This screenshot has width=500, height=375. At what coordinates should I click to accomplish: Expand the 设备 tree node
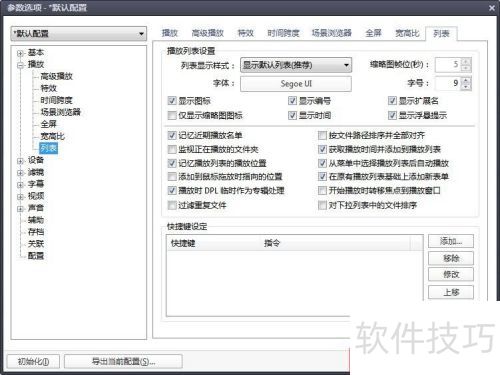pyautogui.click(x=20, y=161)
